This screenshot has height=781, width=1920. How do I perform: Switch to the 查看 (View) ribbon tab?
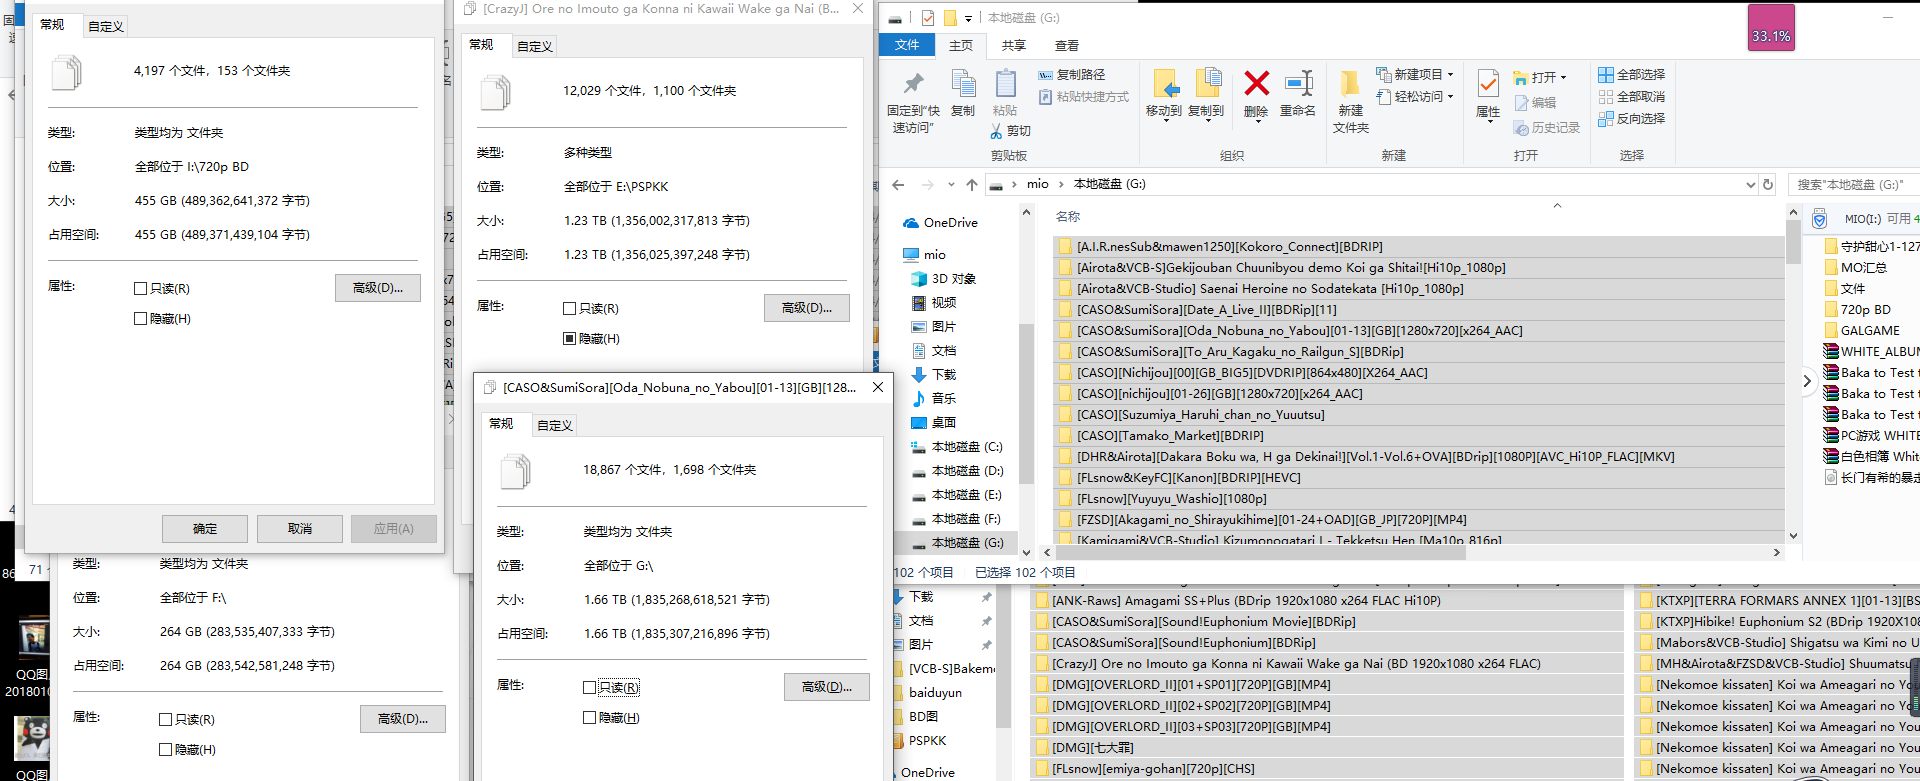pos(1067,46)
